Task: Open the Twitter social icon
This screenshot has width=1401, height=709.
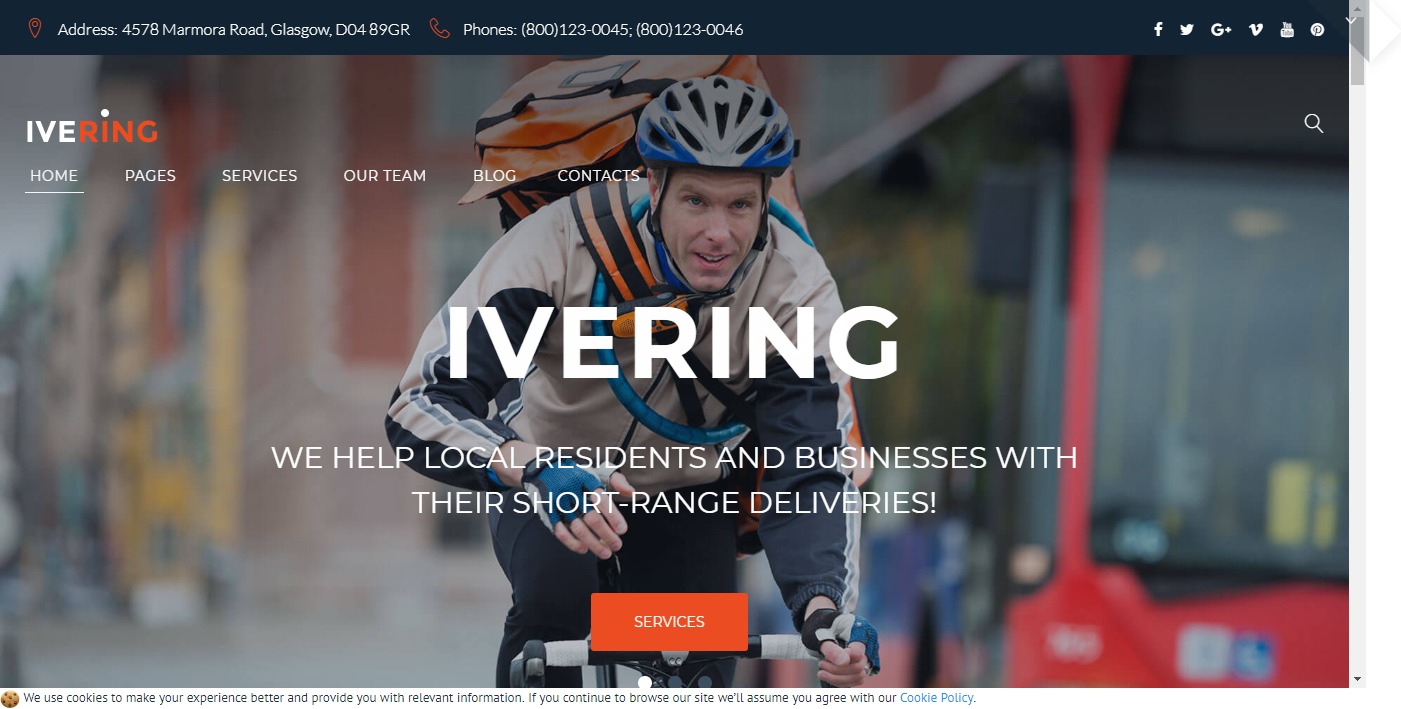Action: [x=1187, y=29]
